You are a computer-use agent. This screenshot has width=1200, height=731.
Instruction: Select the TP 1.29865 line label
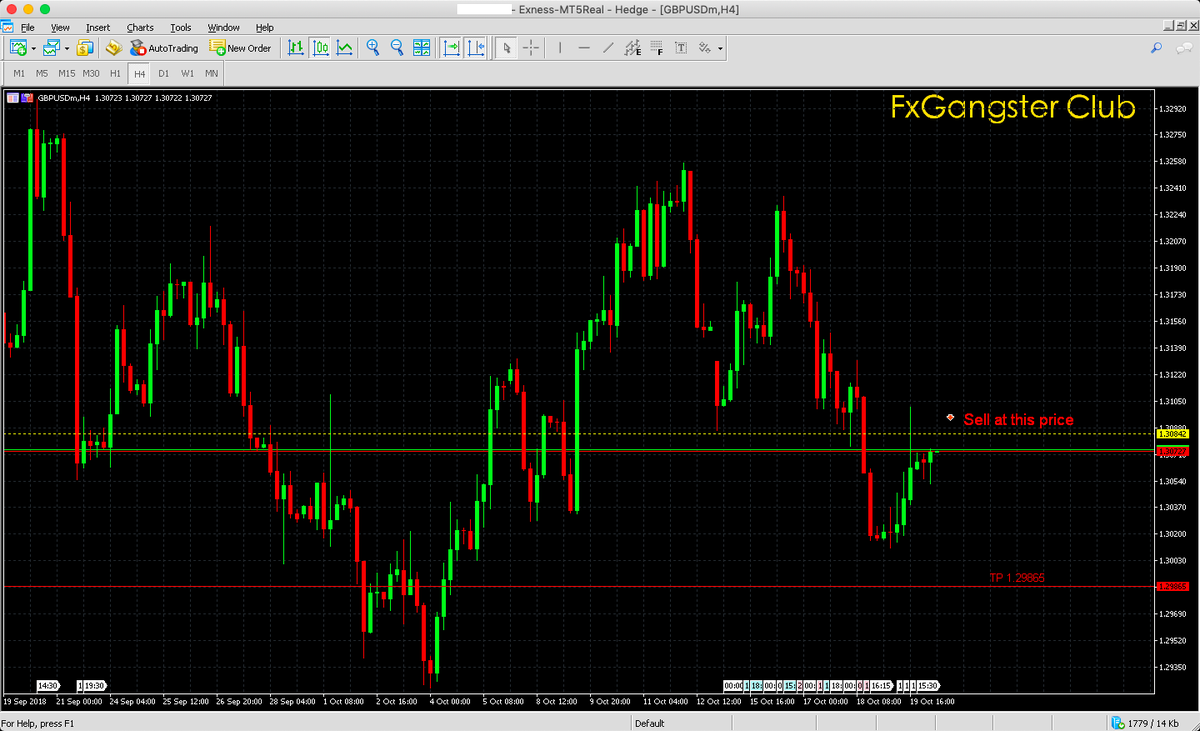pyautogui.click(x=1017, y=578)
